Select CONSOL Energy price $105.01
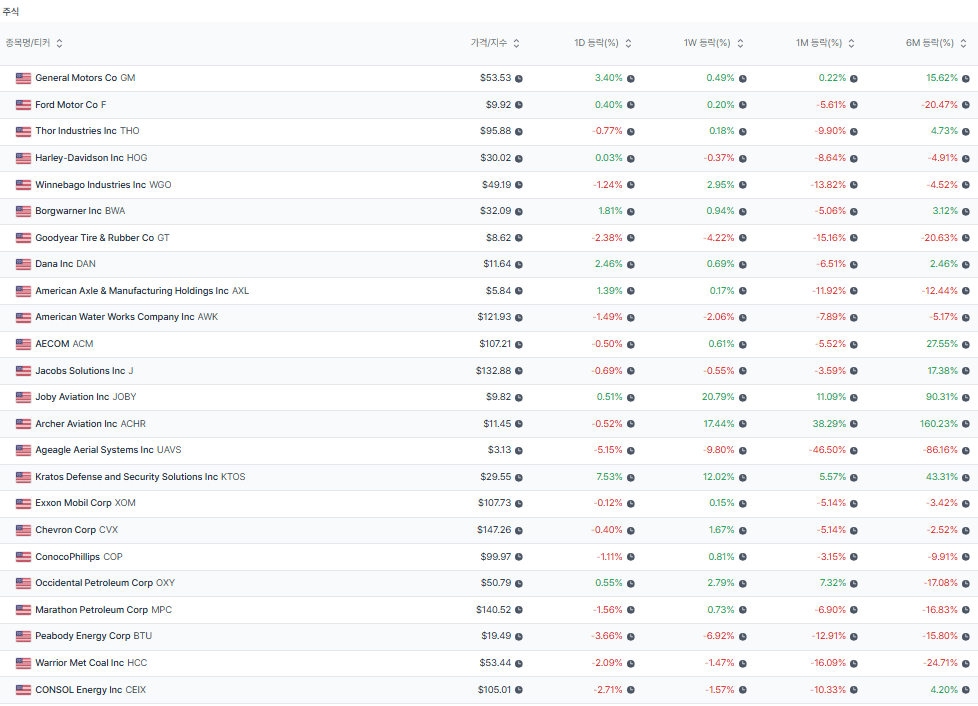Viewport: 978px width, 706px height. [495, 690]
